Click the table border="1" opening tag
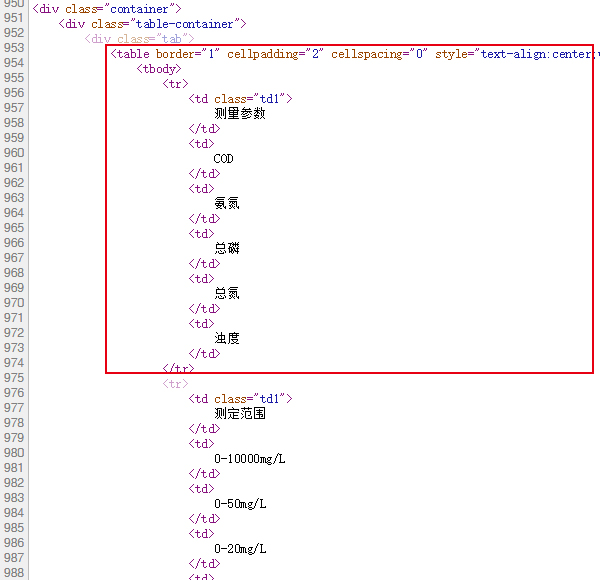The width and height of the screenshot is (600, 580). 165,54
